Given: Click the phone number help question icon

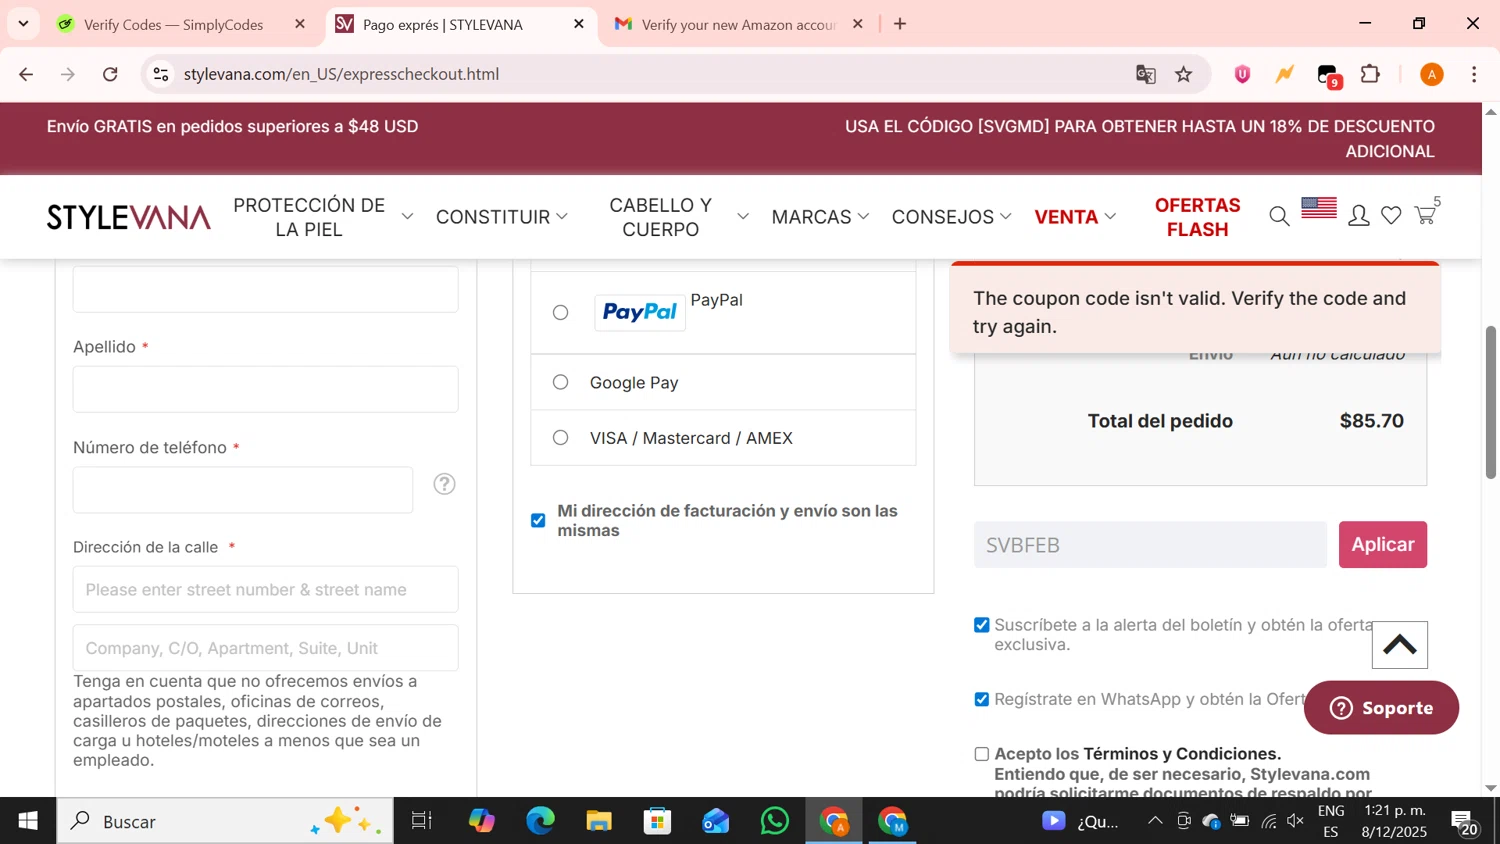Looking at the screenshot, I should pyautogui.click(x=444, y=484).
